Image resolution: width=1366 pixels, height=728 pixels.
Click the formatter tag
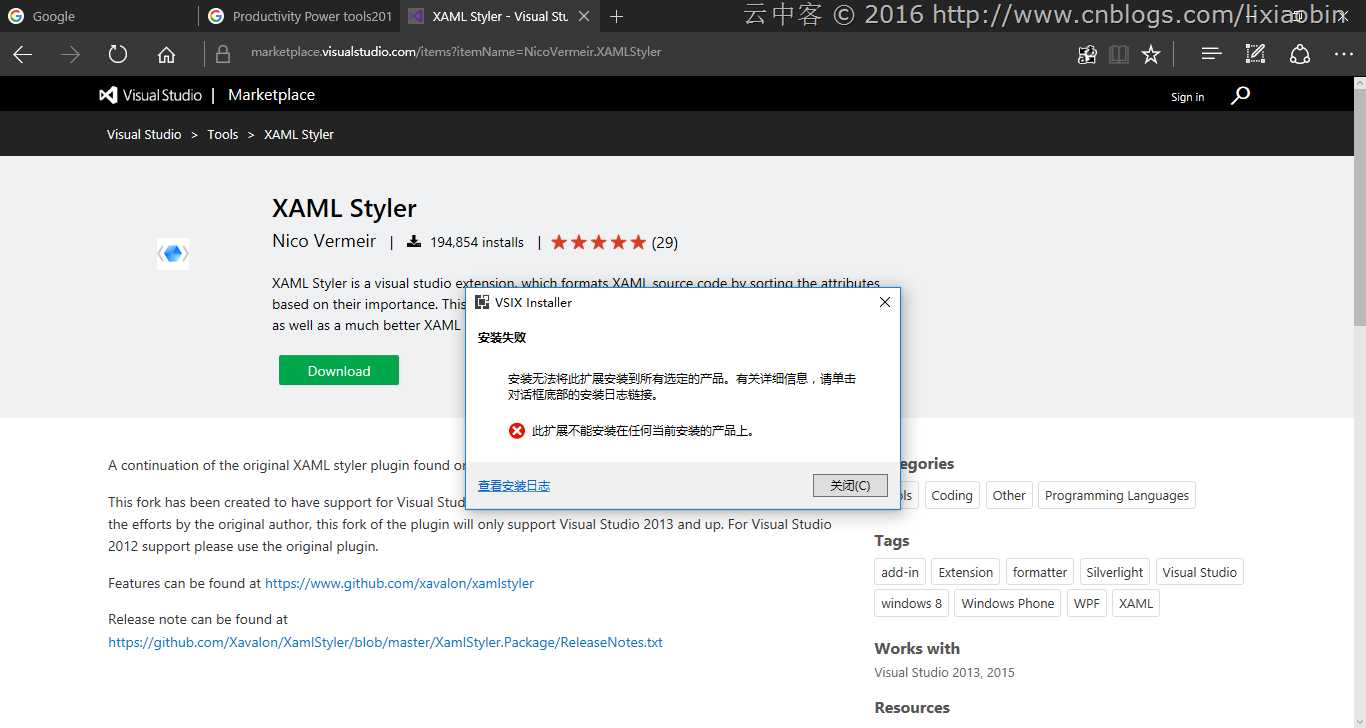pos(1040,572)
